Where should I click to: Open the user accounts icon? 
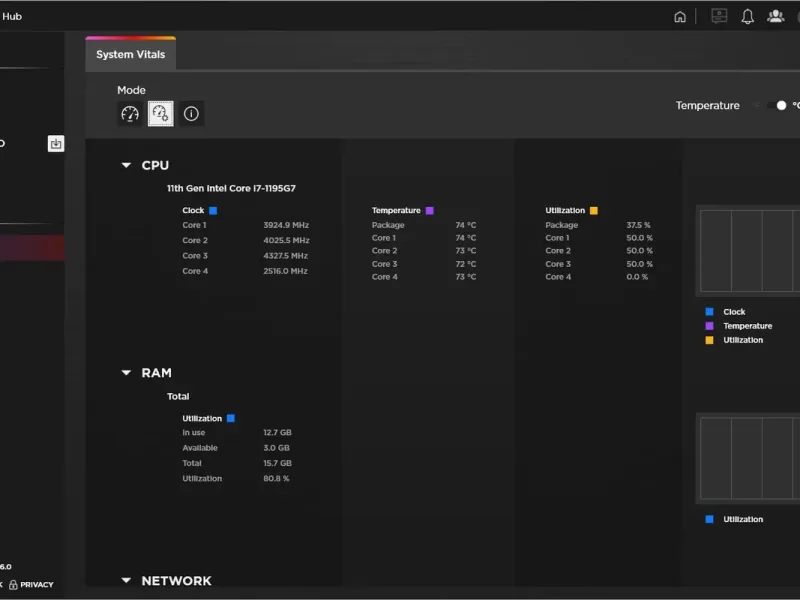coord(776,16)
